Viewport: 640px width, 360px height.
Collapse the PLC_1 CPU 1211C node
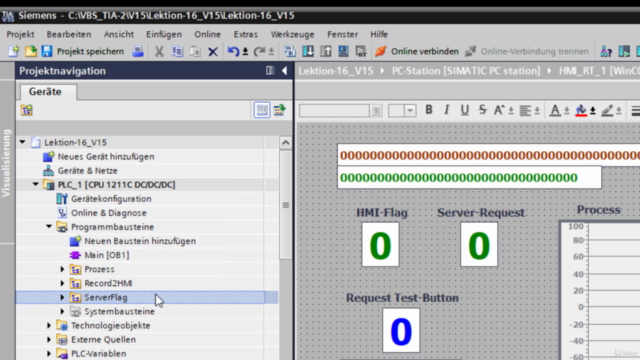(36, 184)
